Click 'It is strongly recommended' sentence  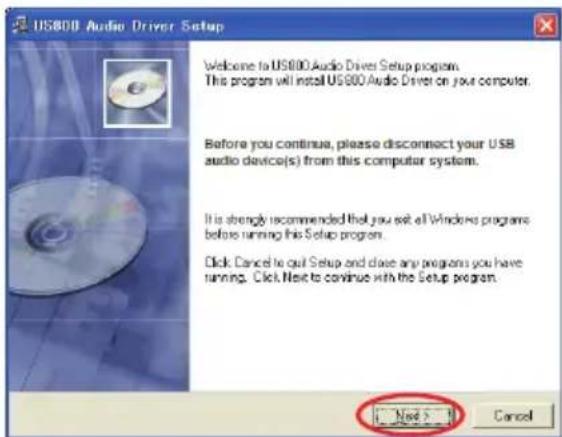(367, 219)
